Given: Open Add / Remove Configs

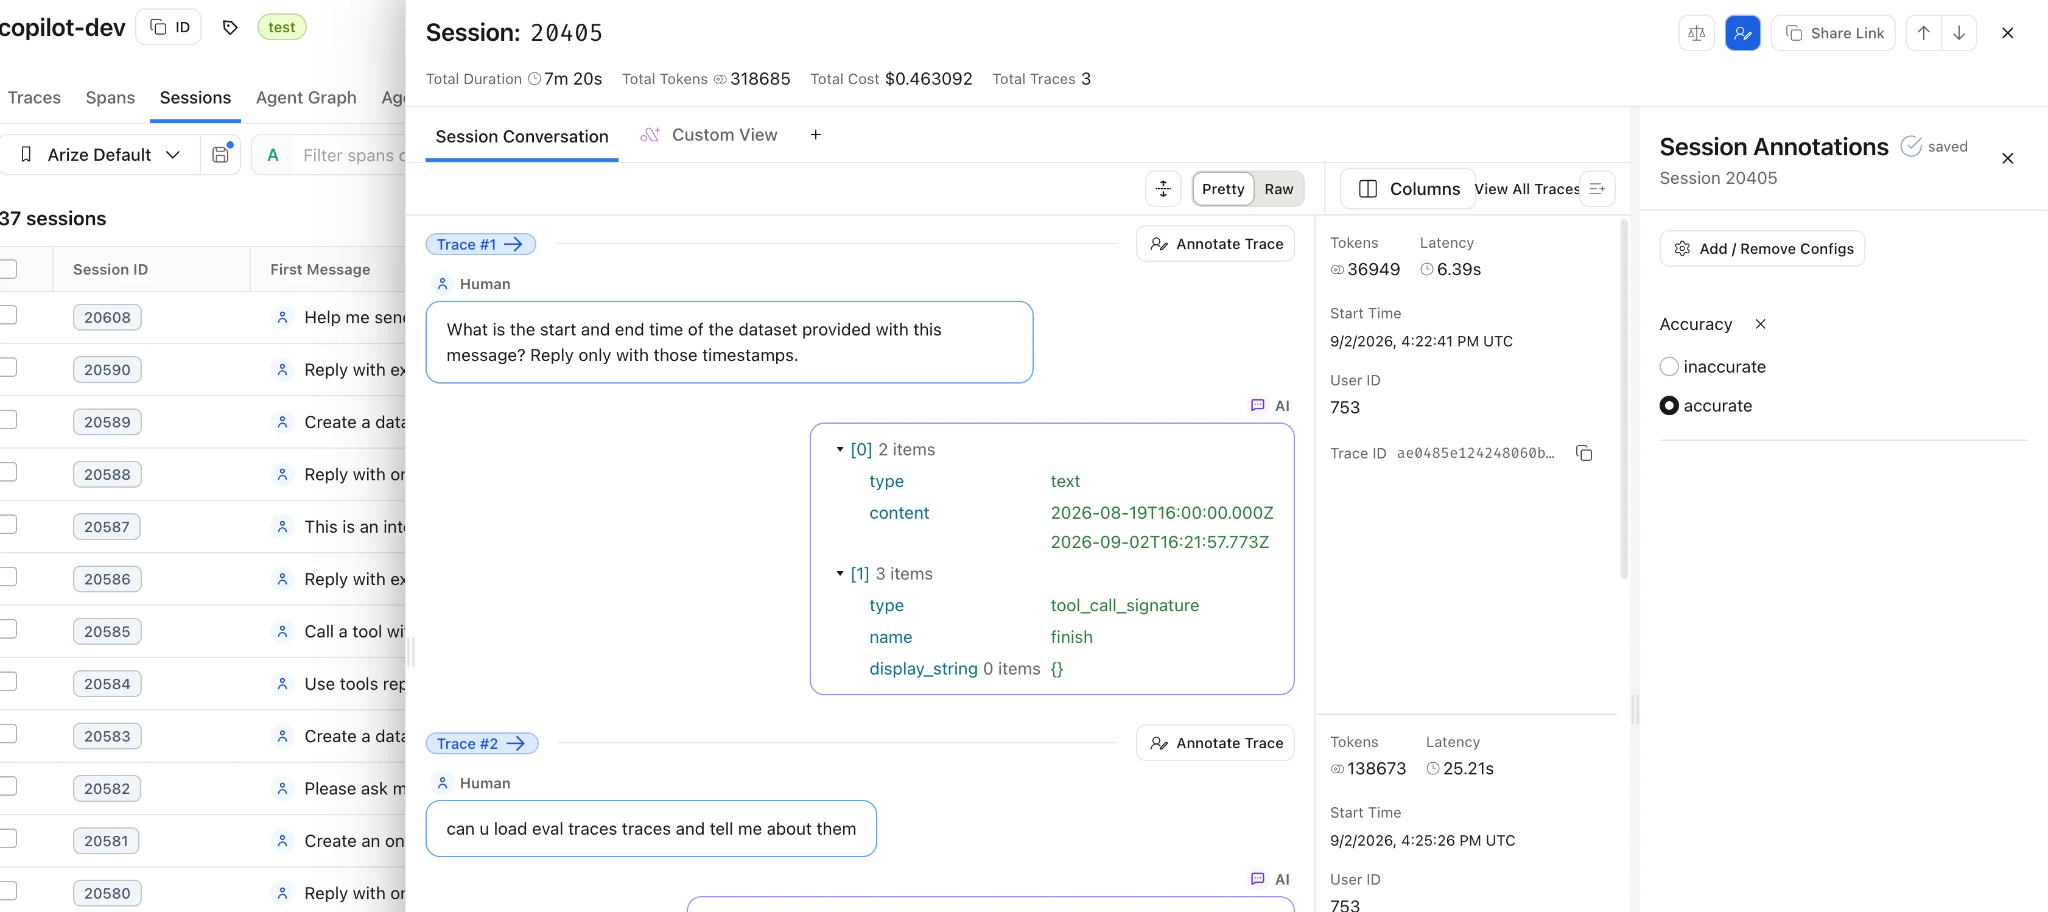Looking at the screenshot, I should (x=1762, y=249).
